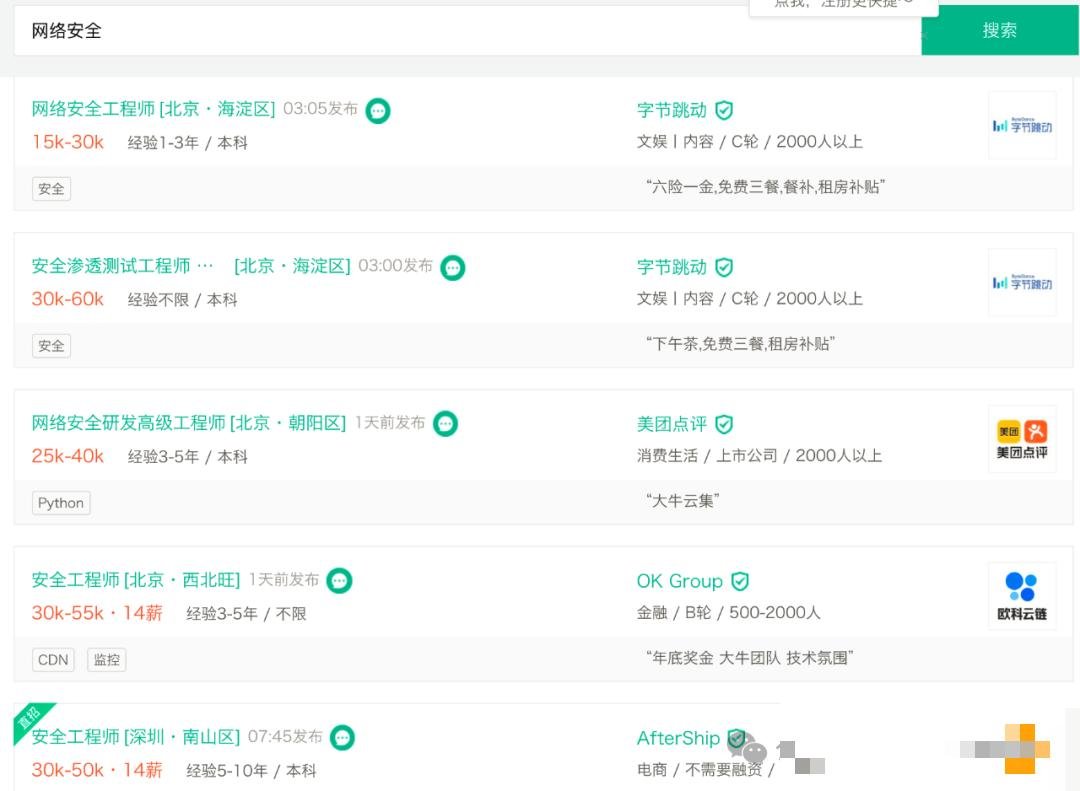Click the 监控 skill tag
1080x791 pixels.
107,660
